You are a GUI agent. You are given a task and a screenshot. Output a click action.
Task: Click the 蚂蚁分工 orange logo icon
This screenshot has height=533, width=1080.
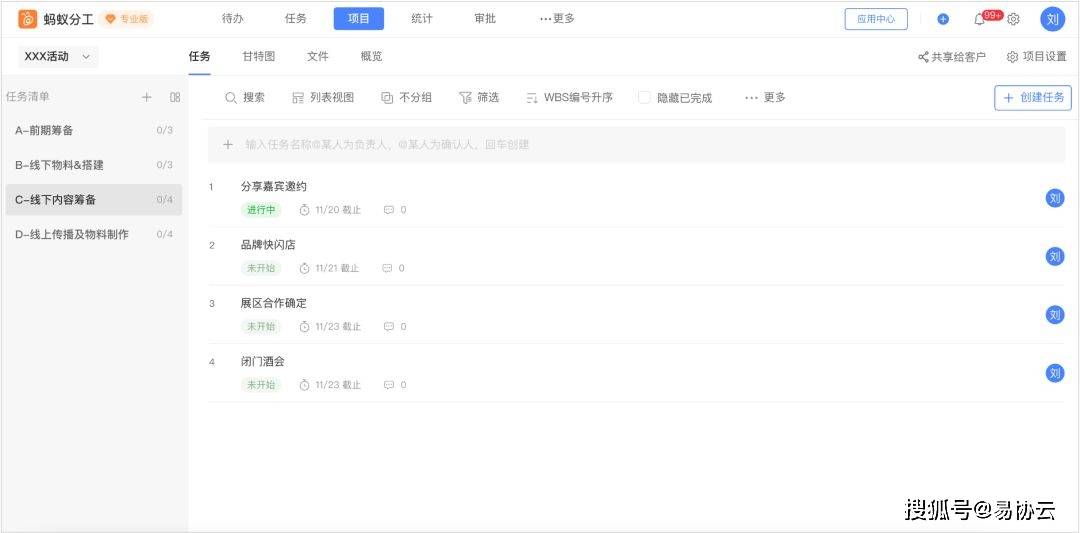(28, 19)
